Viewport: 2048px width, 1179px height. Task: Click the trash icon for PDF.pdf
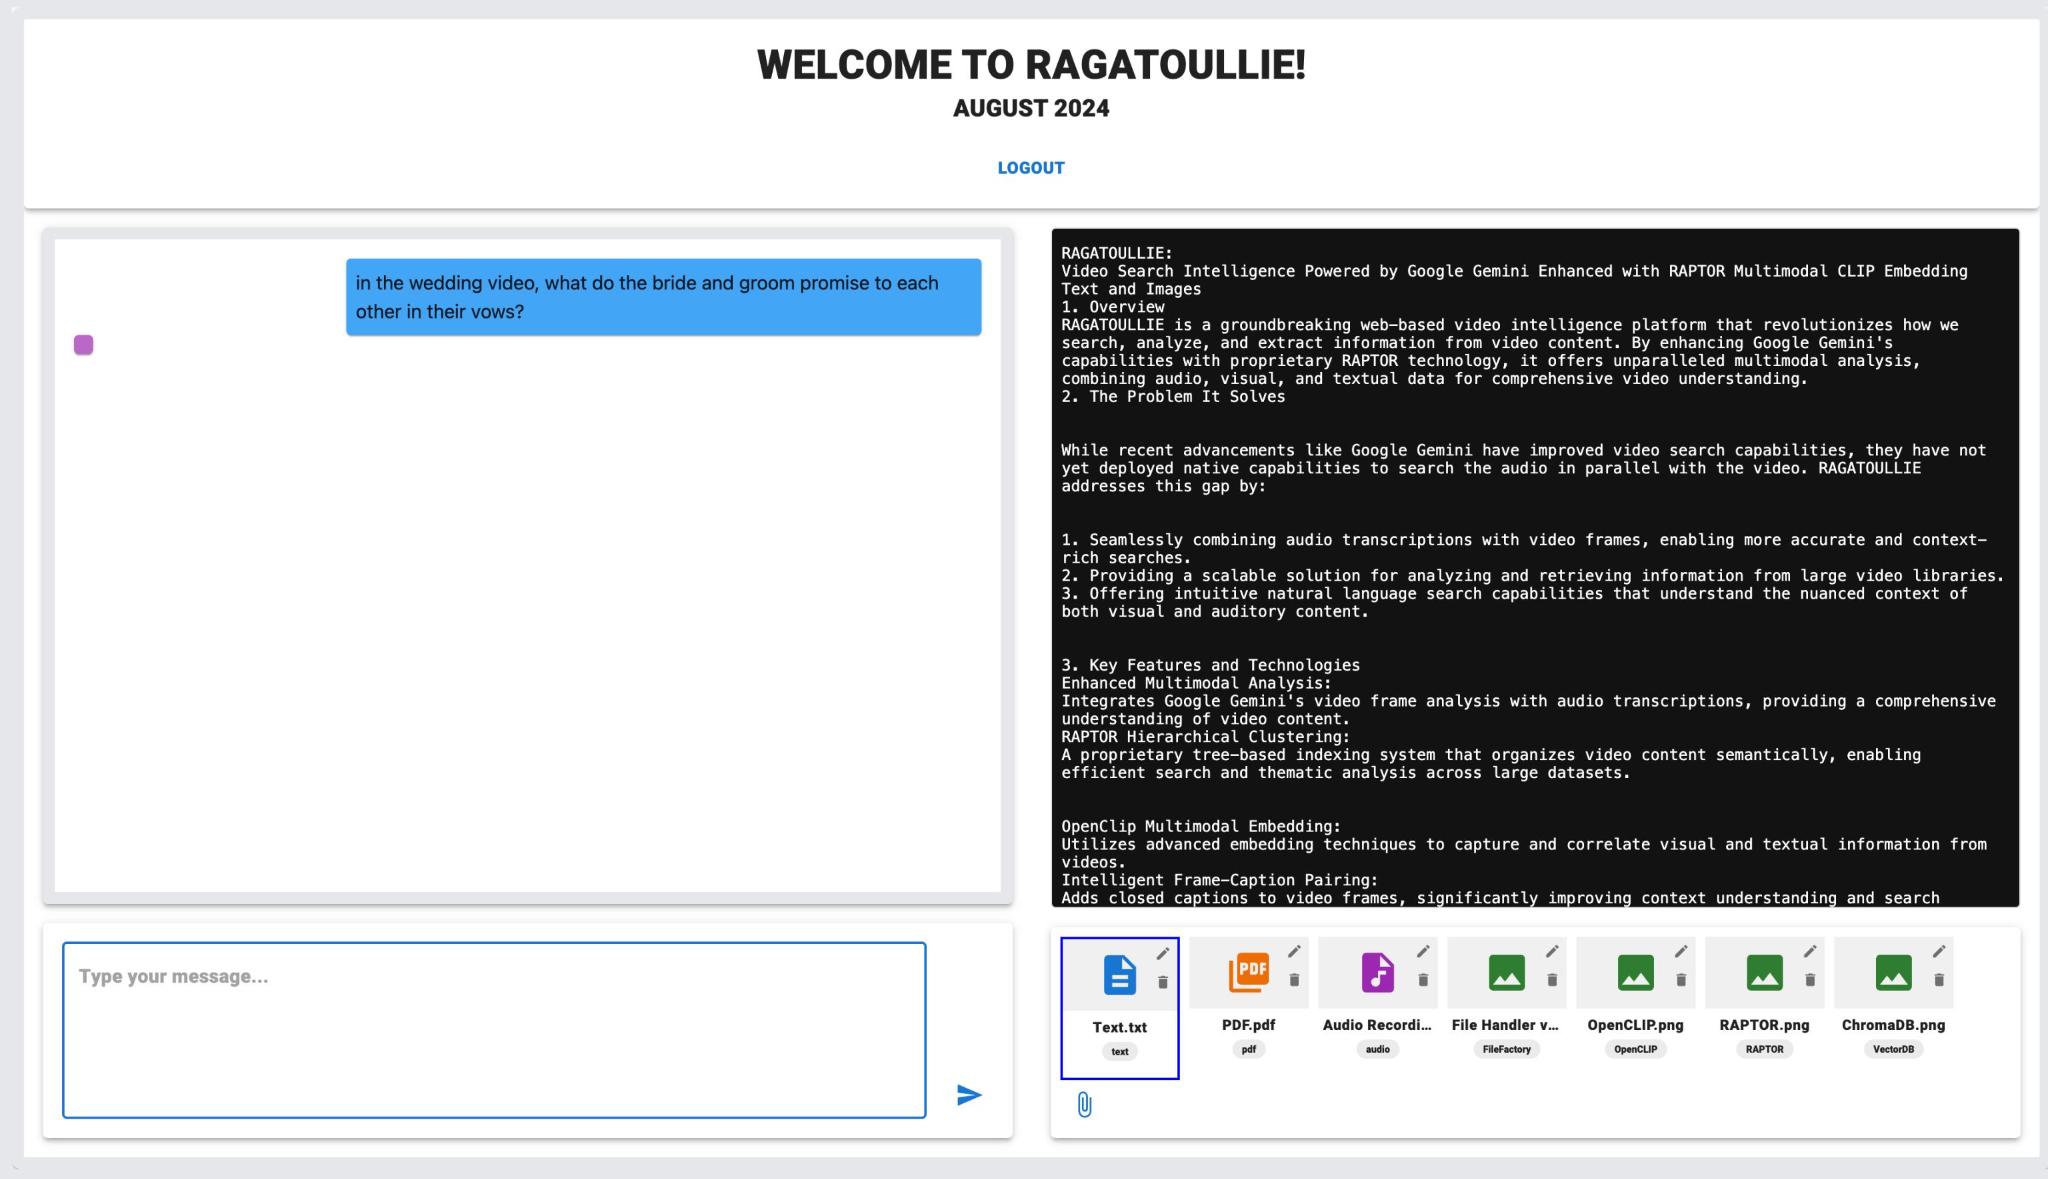(1294, 980)
